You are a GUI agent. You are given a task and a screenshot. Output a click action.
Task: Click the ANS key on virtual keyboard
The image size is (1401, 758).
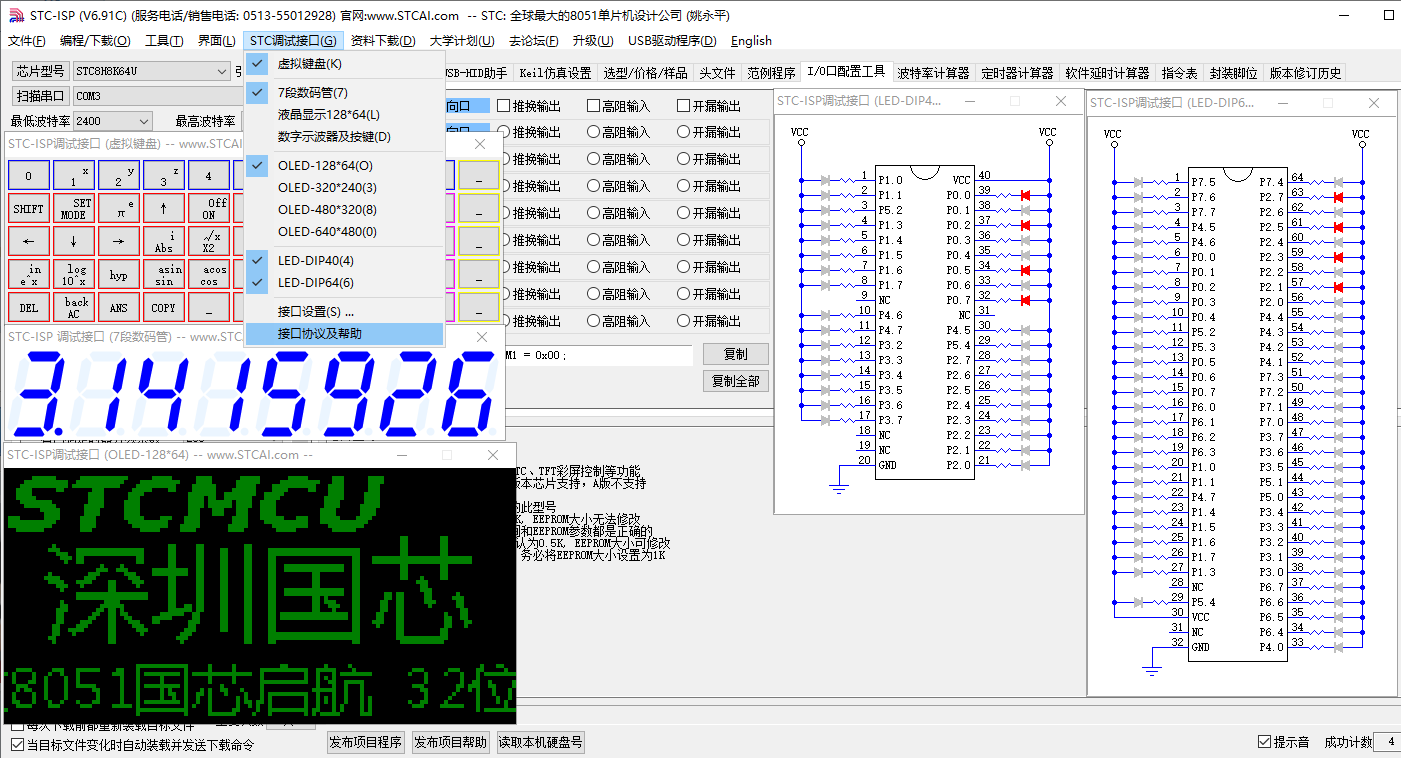tap(118, 307)
